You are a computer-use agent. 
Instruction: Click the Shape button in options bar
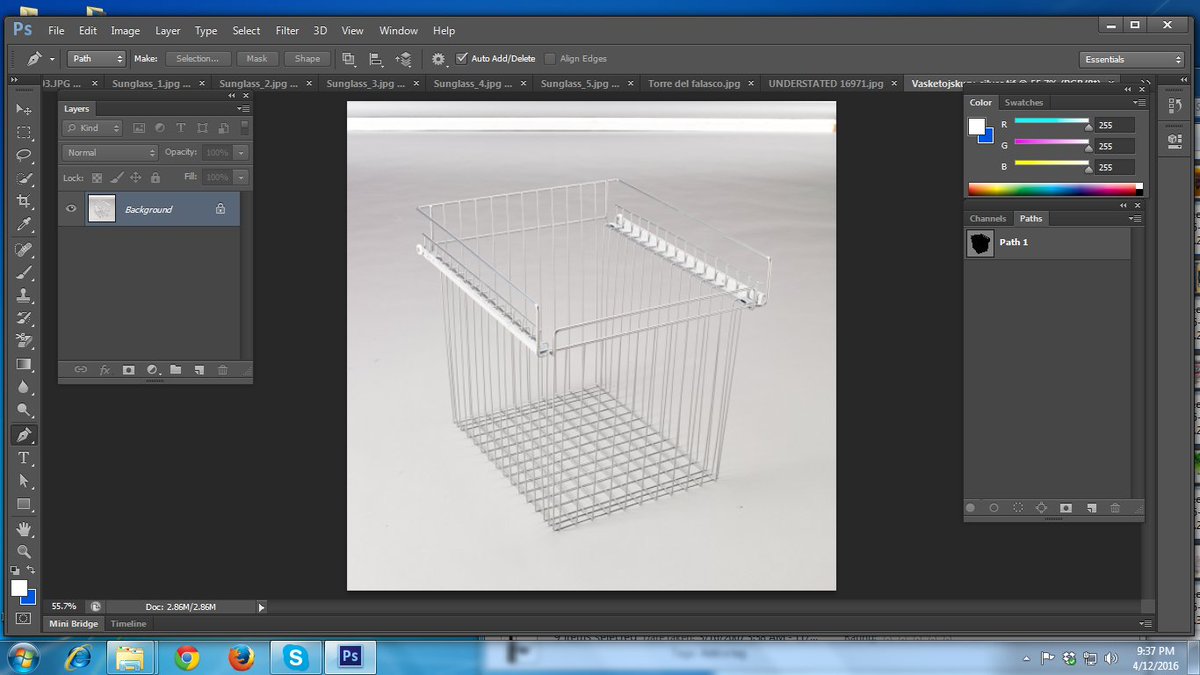307,59
